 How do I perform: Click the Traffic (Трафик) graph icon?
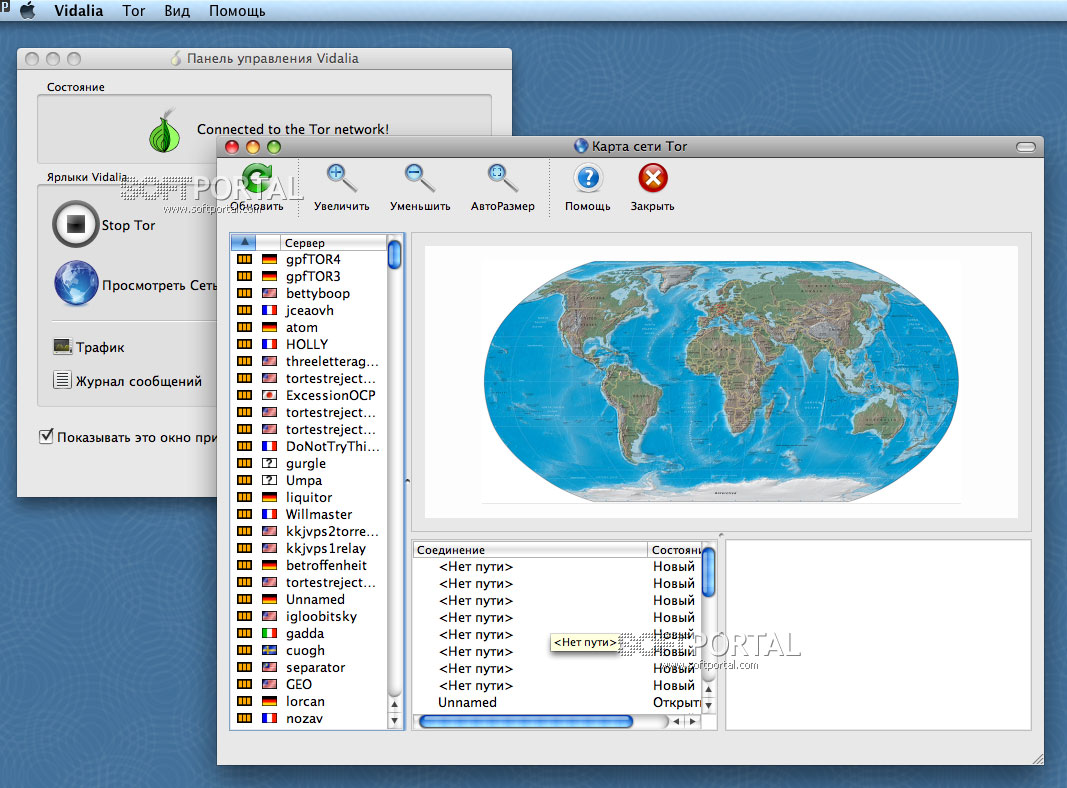click(63, 347)
